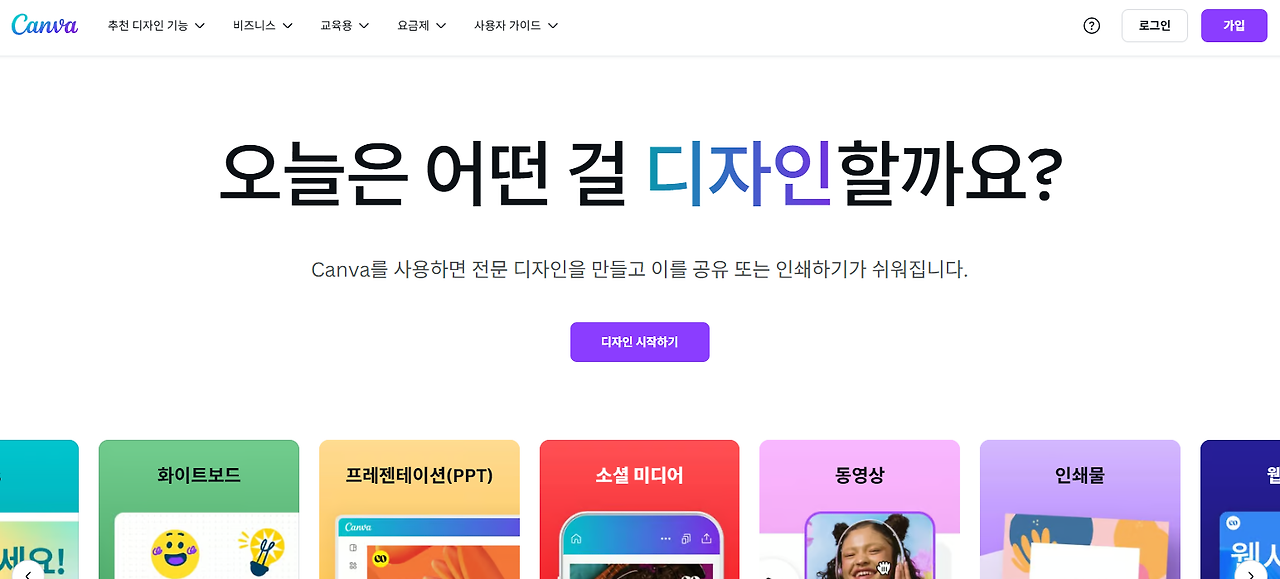Click the Canva logo
Viewport: 1280px width, 579px height.
coord(45,25)
